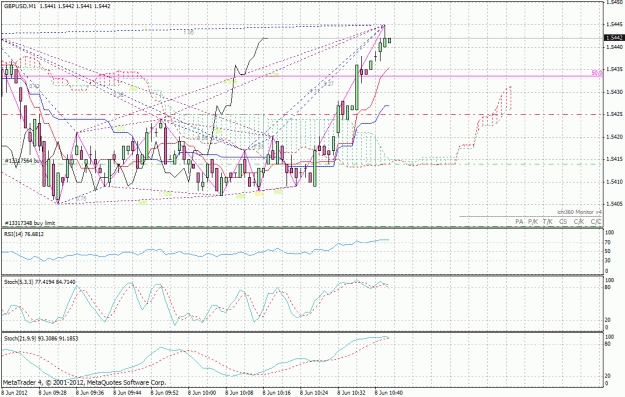Screen dimensions: 625x397
Task: Click the MetaTrader 4 copyright text
Action: [x=84, y=383]
